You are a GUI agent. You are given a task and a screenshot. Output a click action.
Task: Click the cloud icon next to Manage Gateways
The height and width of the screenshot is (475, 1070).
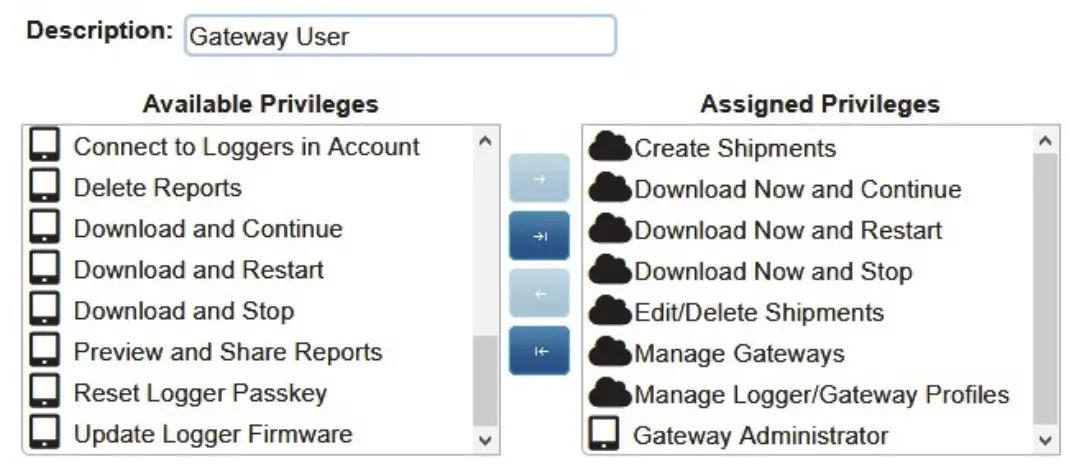pos(610,353)
